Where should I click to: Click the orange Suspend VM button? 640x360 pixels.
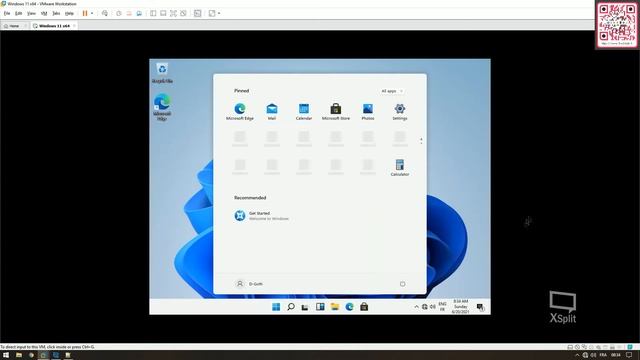tap(85, 13)
